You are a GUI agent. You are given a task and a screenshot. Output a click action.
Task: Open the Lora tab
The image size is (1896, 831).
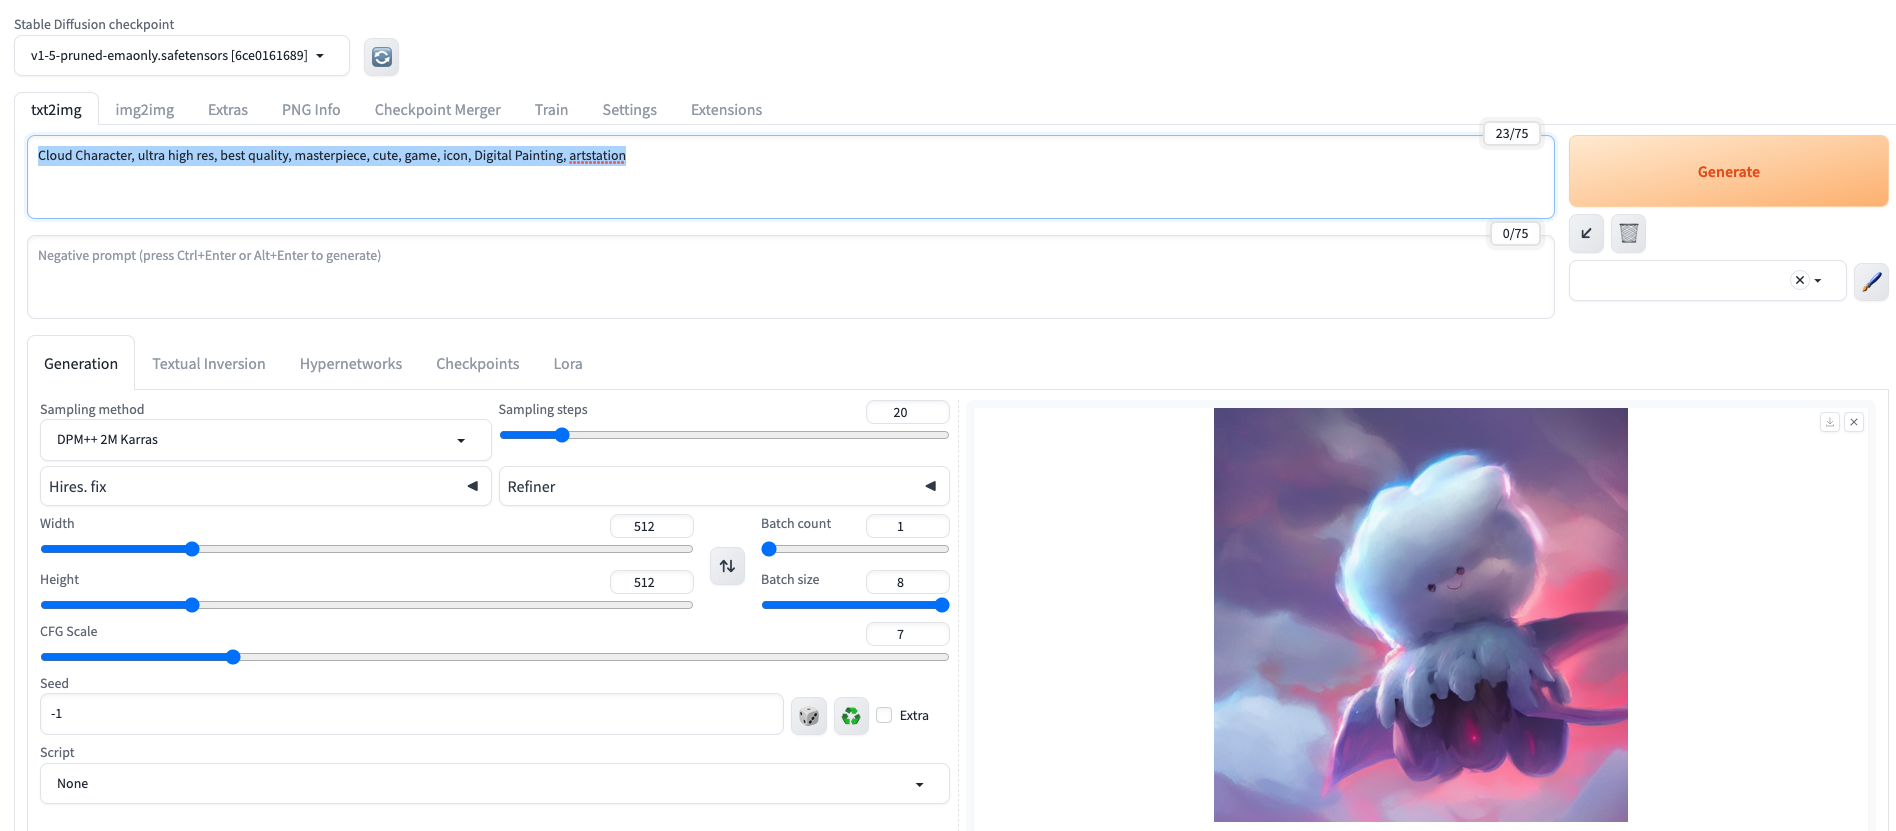pyautogui.click(x=567, y=364)
